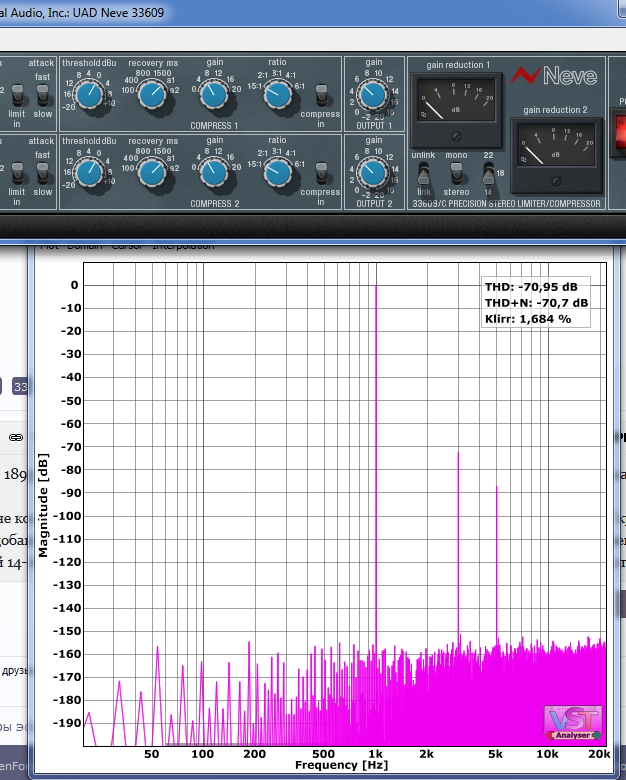Click Compress 1 recovery ms knob
Screen dimensions: 626x780
pyautogui.click(x=152, y=95)
